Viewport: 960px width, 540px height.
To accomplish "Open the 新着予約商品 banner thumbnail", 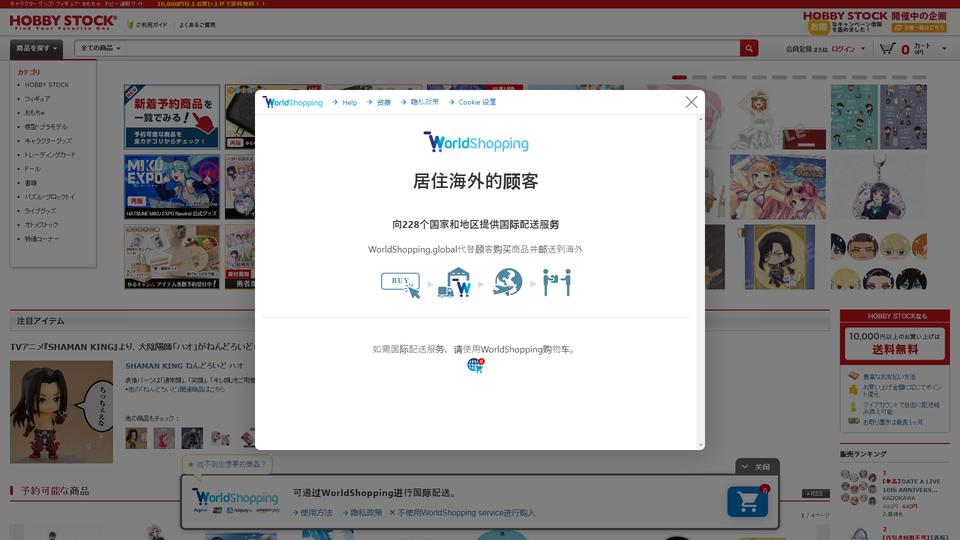I will point(171,116).
